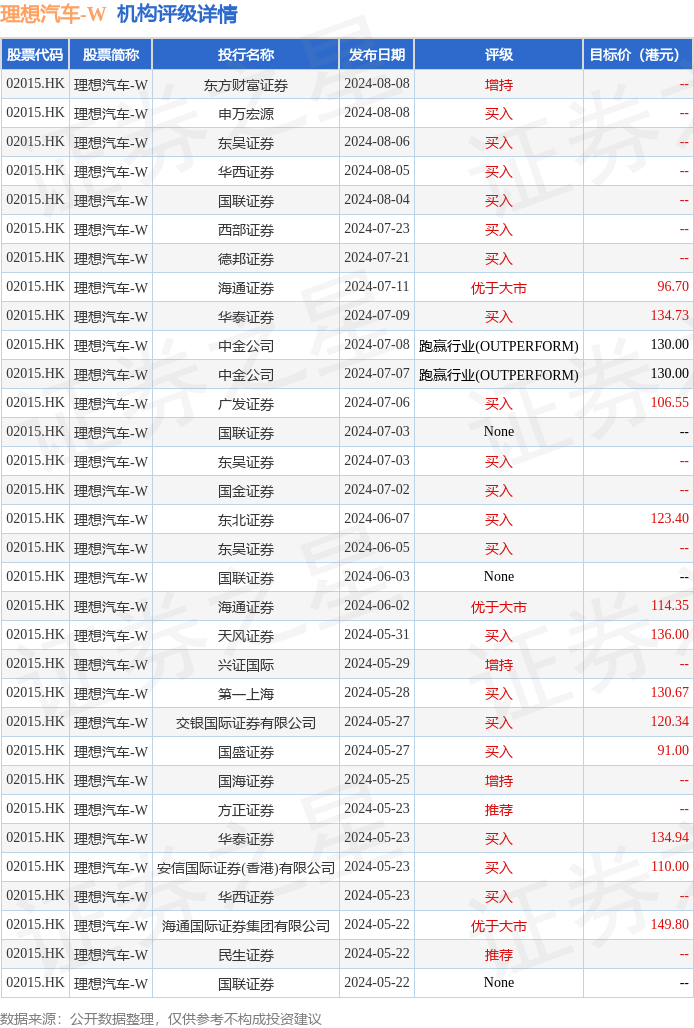The width and height of the screenshot is (694, 1028).
Task: Click 交银国际证券有限公司 cell
Action: click(x=246, y=723)
